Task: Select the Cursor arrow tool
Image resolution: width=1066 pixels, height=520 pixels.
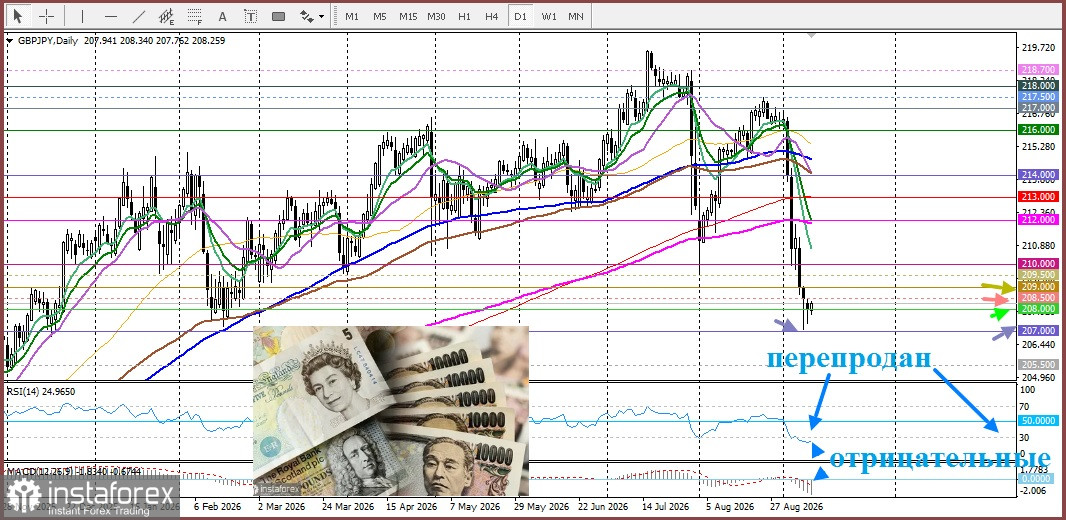Action: coord(17,16)
